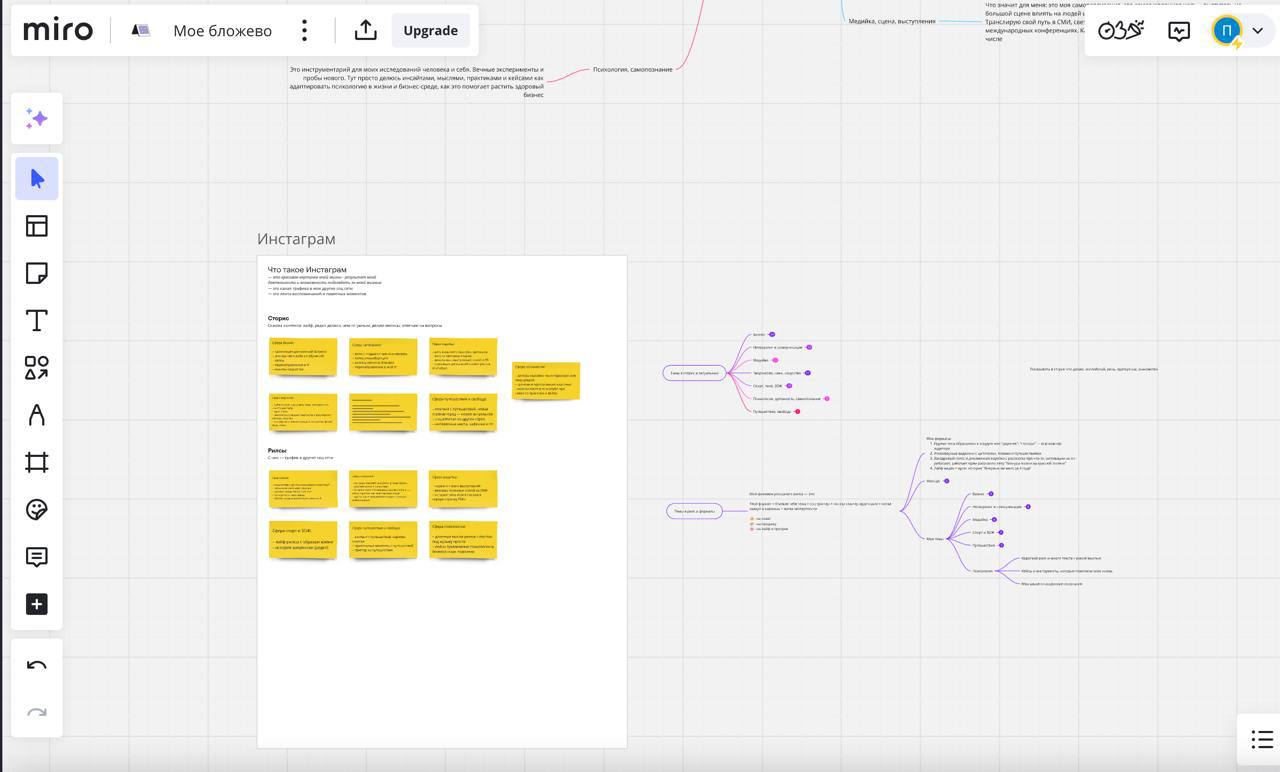This screenshot has height=772, width=1280.
Task: Pick the Sticky note tool
Action: point(37,273)
